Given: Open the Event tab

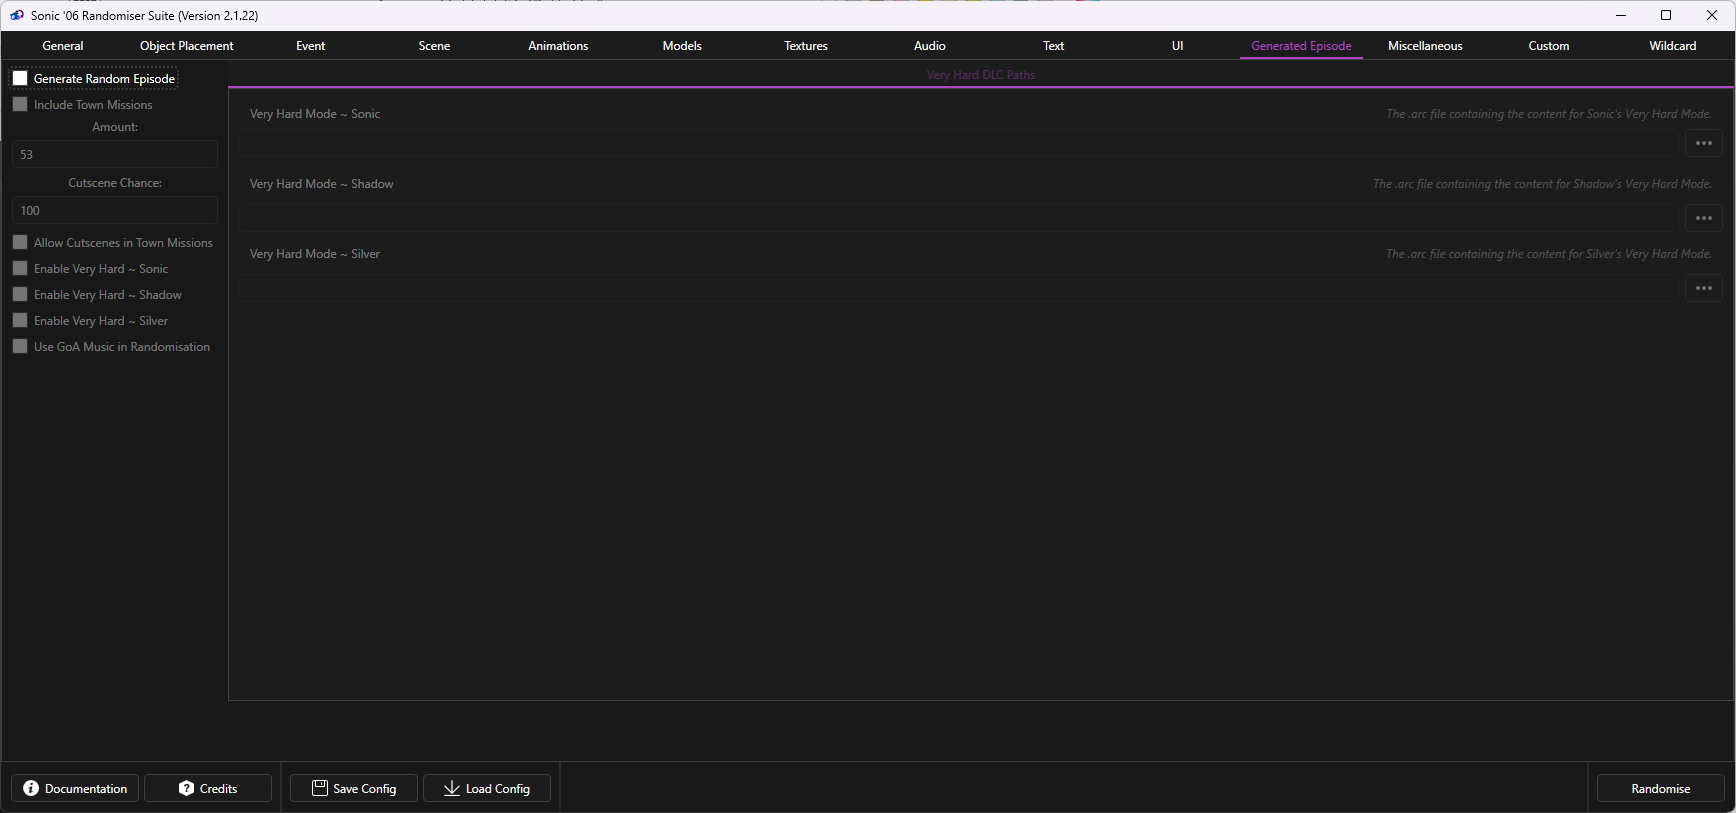Looking at the screenshot, I should tap(311, 46).
